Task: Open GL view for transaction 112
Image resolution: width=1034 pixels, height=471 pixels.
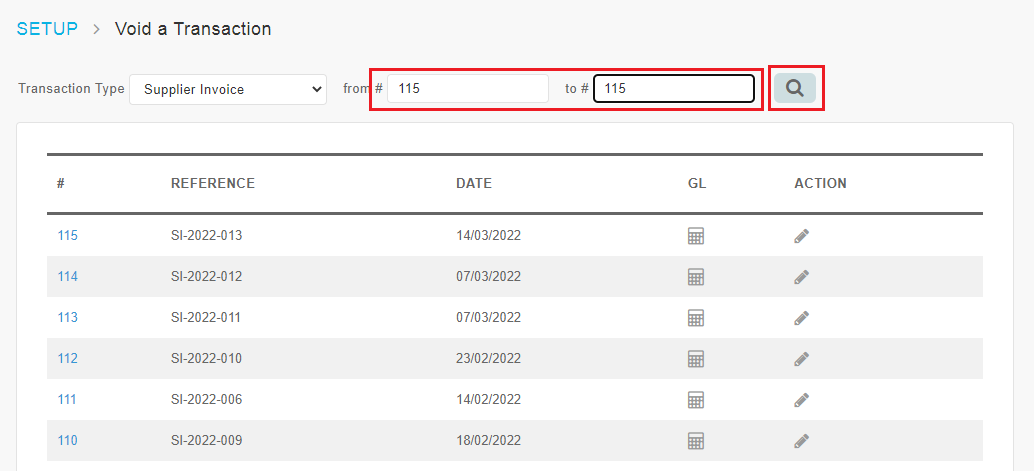Action: click(696, 358)
